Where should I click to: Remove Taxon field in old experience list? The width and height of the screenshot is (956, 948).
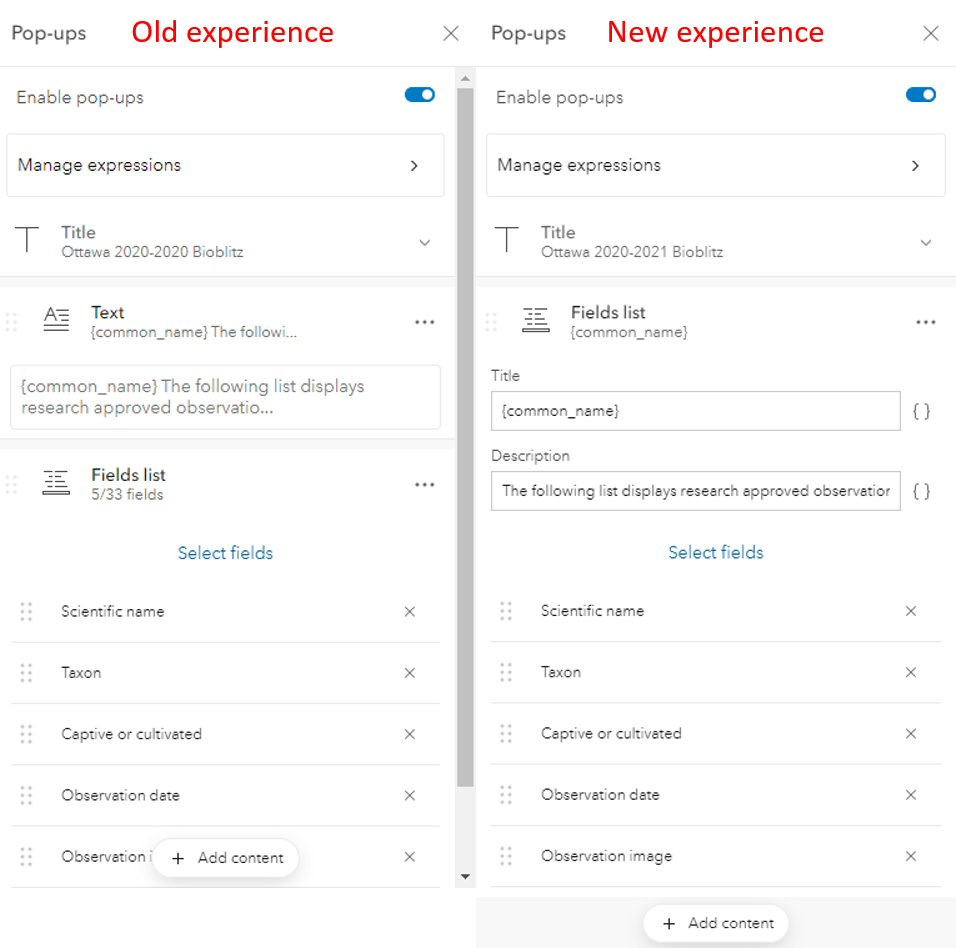tap(409, 673)
